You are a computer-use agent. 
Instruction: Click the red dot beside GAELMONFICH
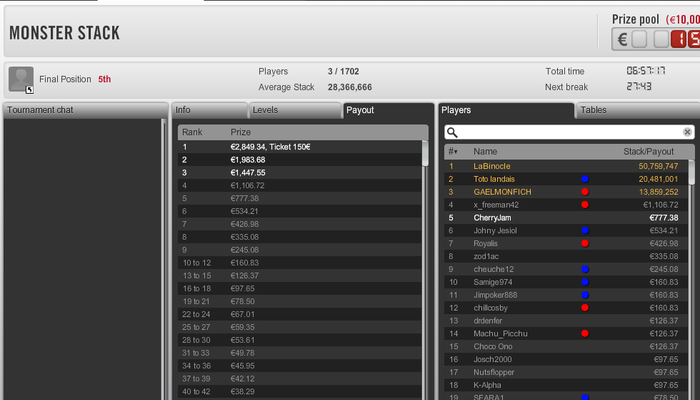pyautogui.click(x=585, y=192)
